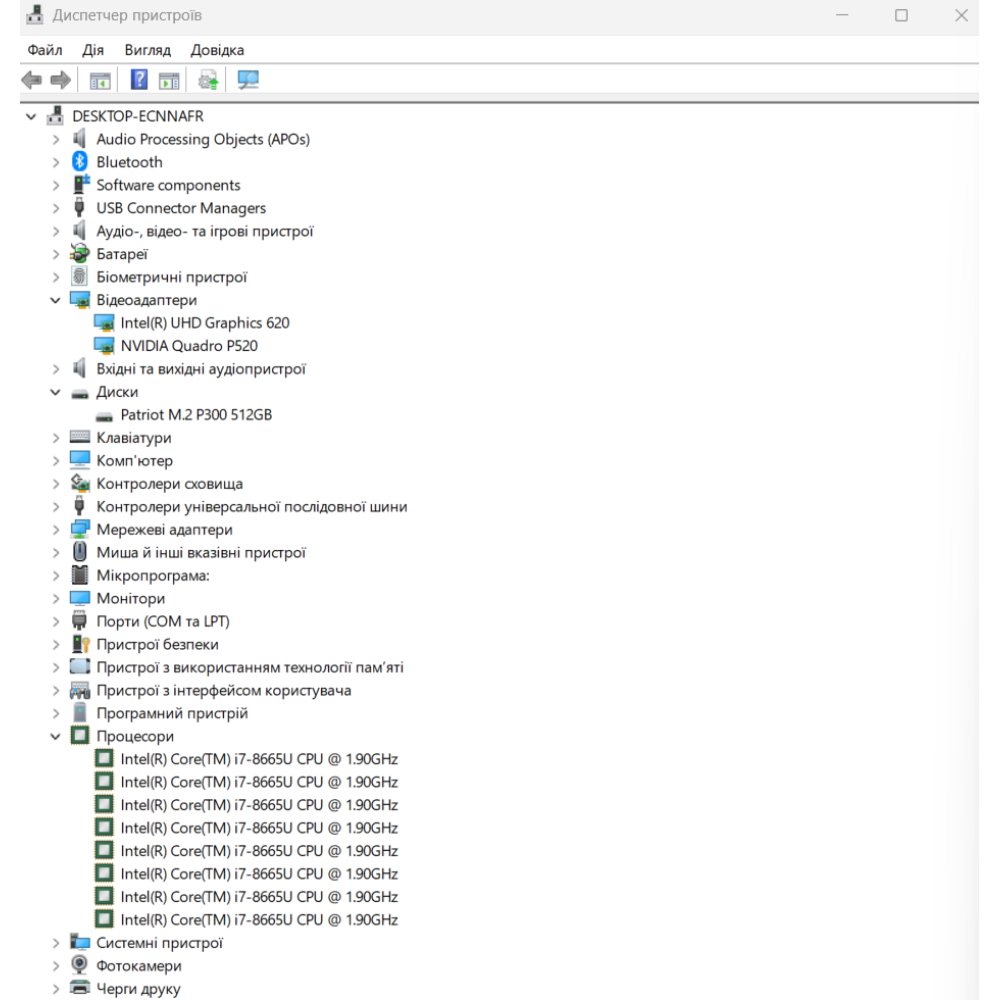The height and width of the screenshot is (1000, 1000).
Task: Toggle the console tree pane toolbar icon
Action: coord(100,80)
